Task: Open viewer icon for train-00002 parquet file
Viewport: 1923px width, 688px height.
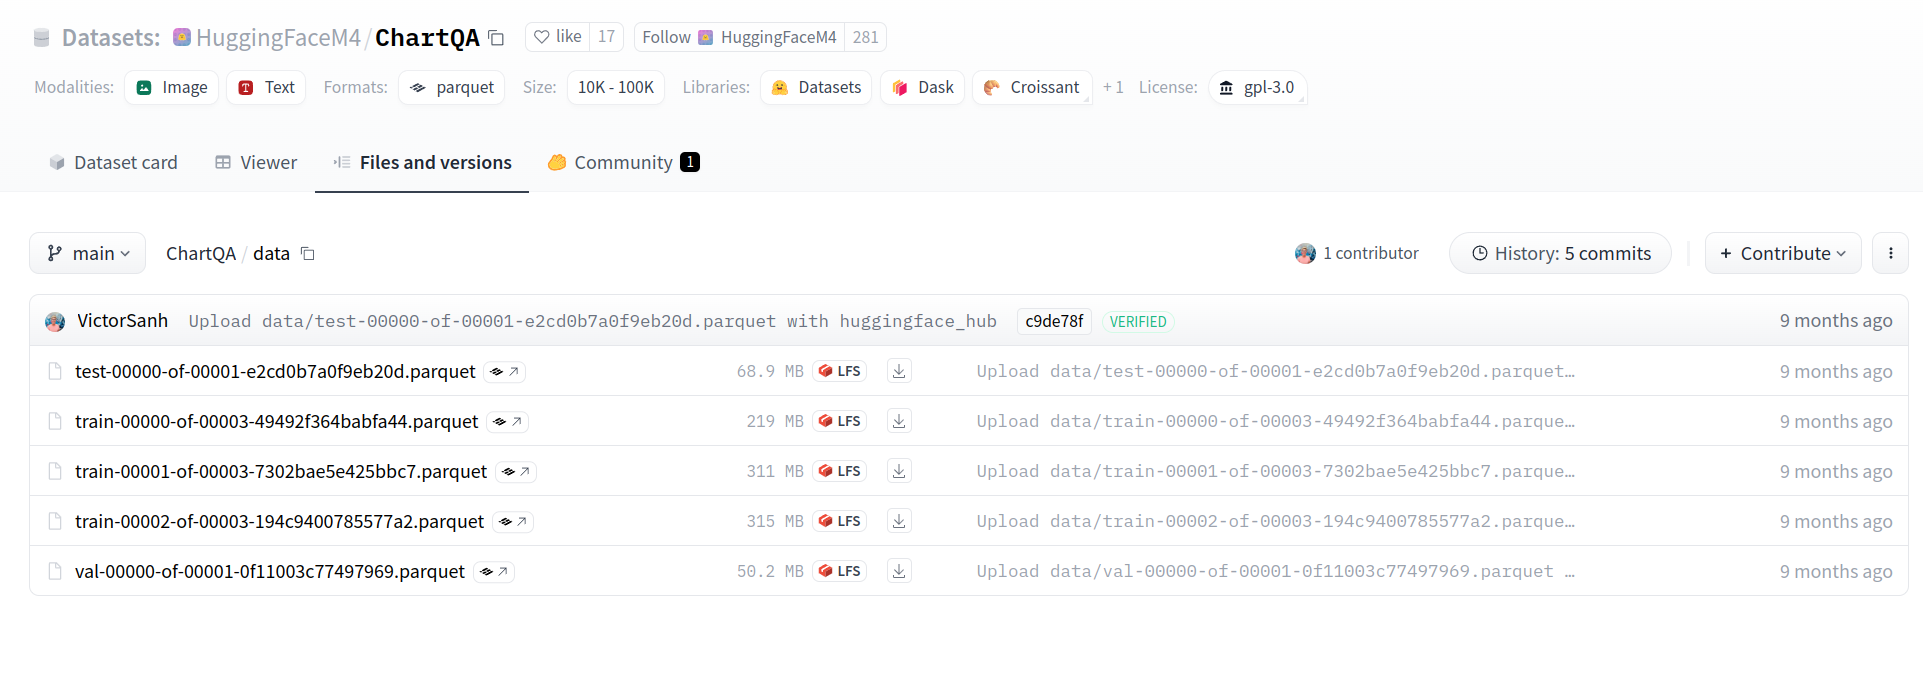Action: [513, 521]
